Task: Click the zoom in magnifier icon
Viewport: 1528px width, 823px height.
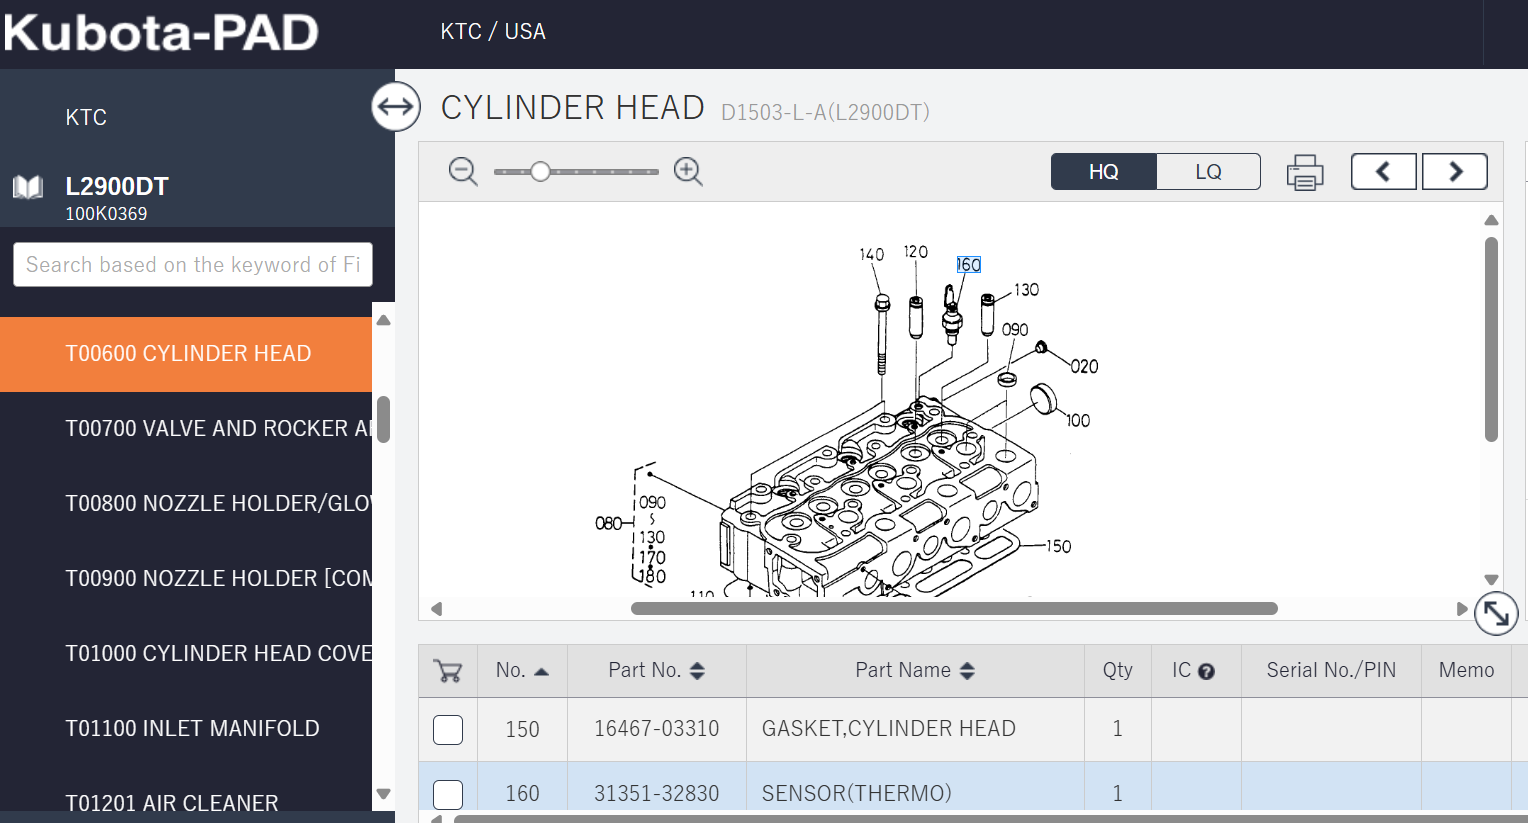Action: 688,172
